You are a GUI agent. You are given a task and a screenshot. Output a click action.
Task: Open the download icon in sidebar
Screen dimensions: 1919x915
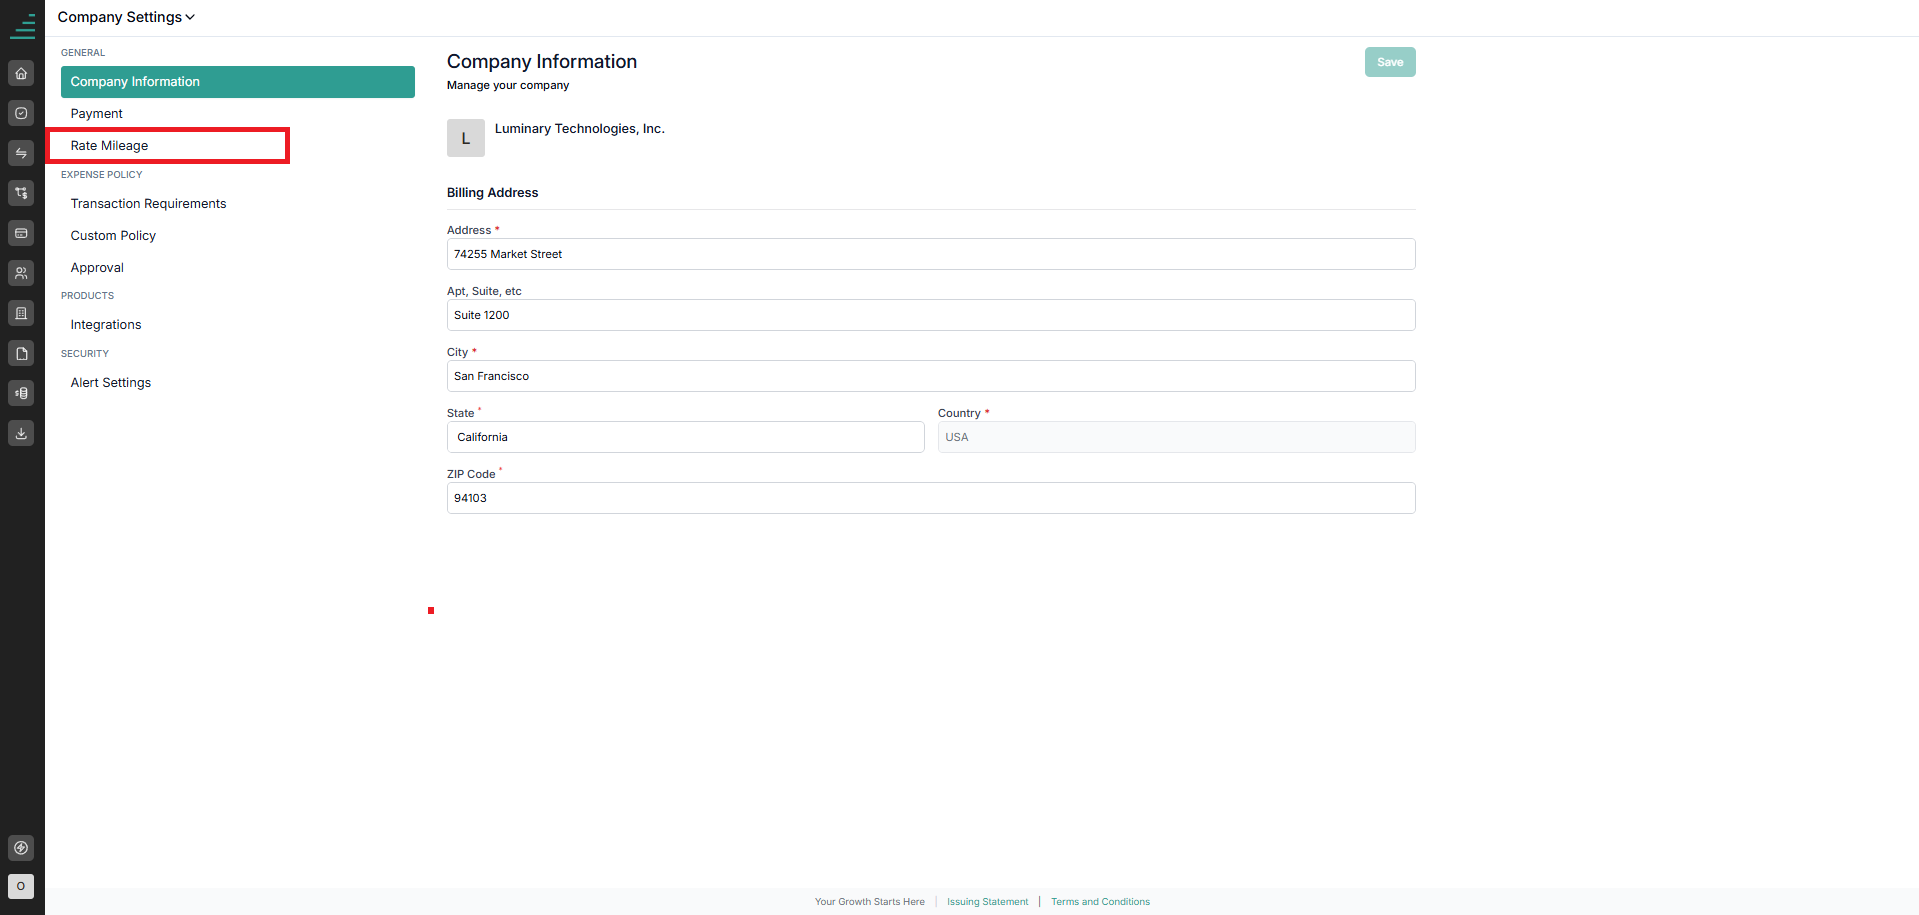coord(21,433)
